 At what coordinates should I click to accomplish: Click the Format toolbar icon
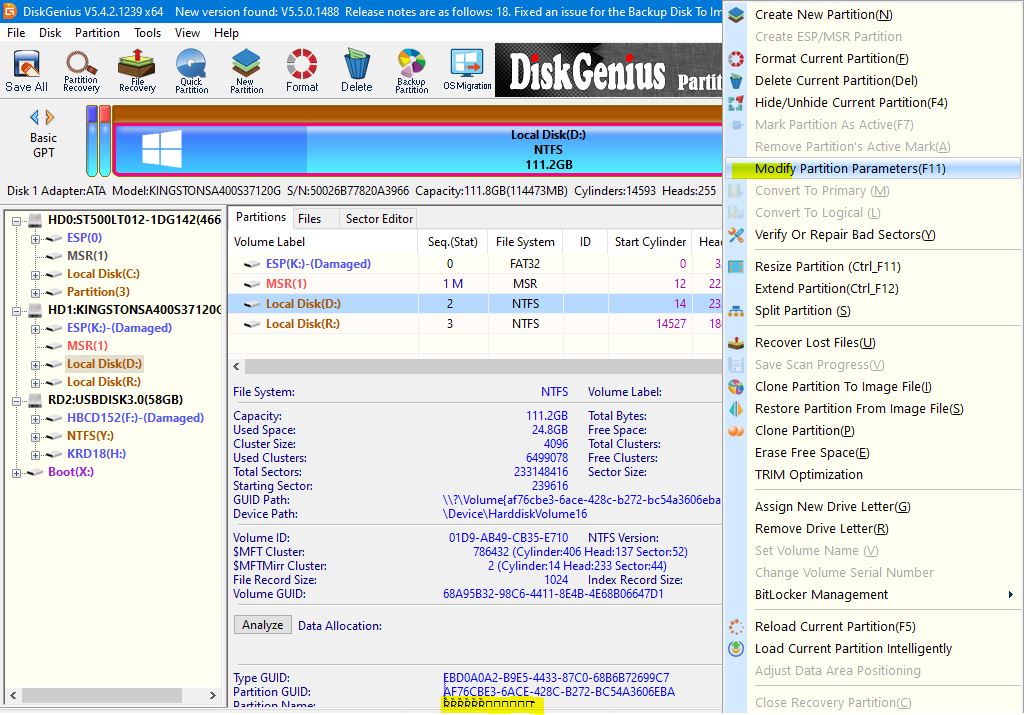point(302,70)
